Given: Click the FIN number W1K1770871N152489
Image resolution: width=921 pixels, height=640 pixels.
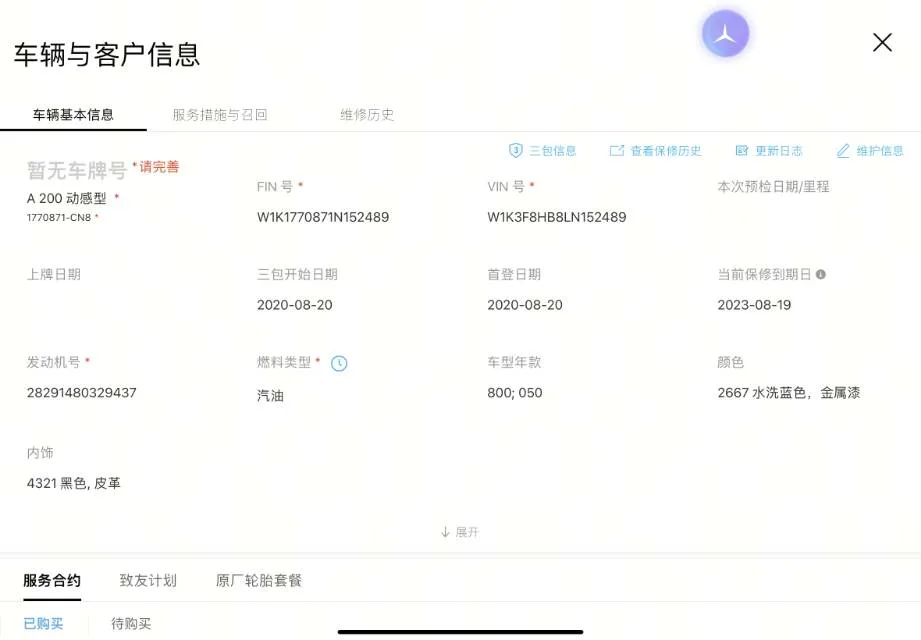Looking at the screenshot, I should [323, 217].
